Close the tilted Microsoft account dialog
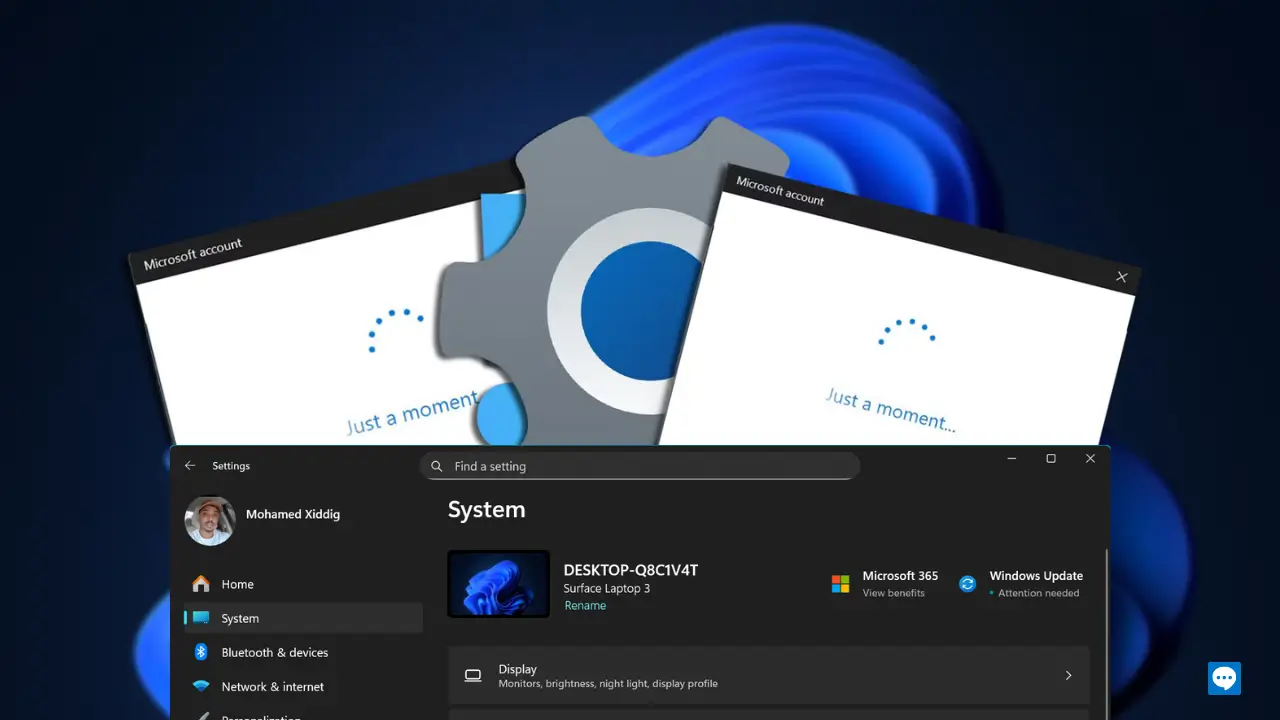This screenshot has height=720, width=1280. (x=1121, y=277)
